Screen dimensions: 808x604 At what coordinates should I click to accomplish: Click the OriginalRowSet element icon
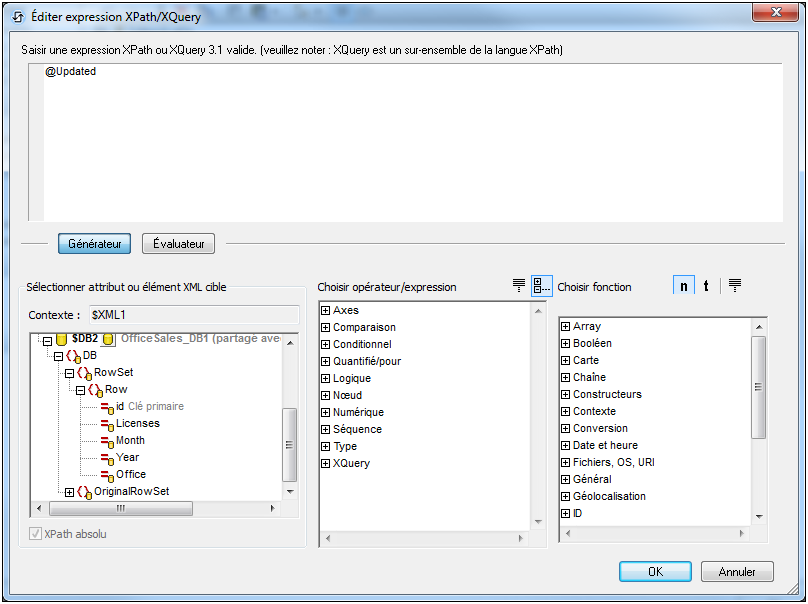pyautogui.click(x=84, y=492)
